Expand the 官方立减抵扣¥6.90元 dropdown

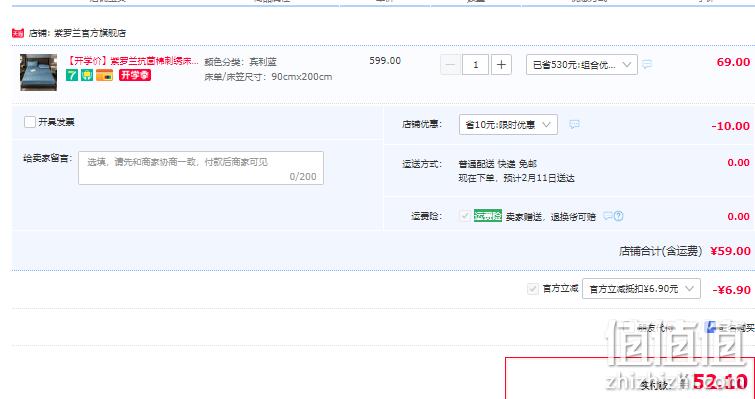(x=641, y=289)
